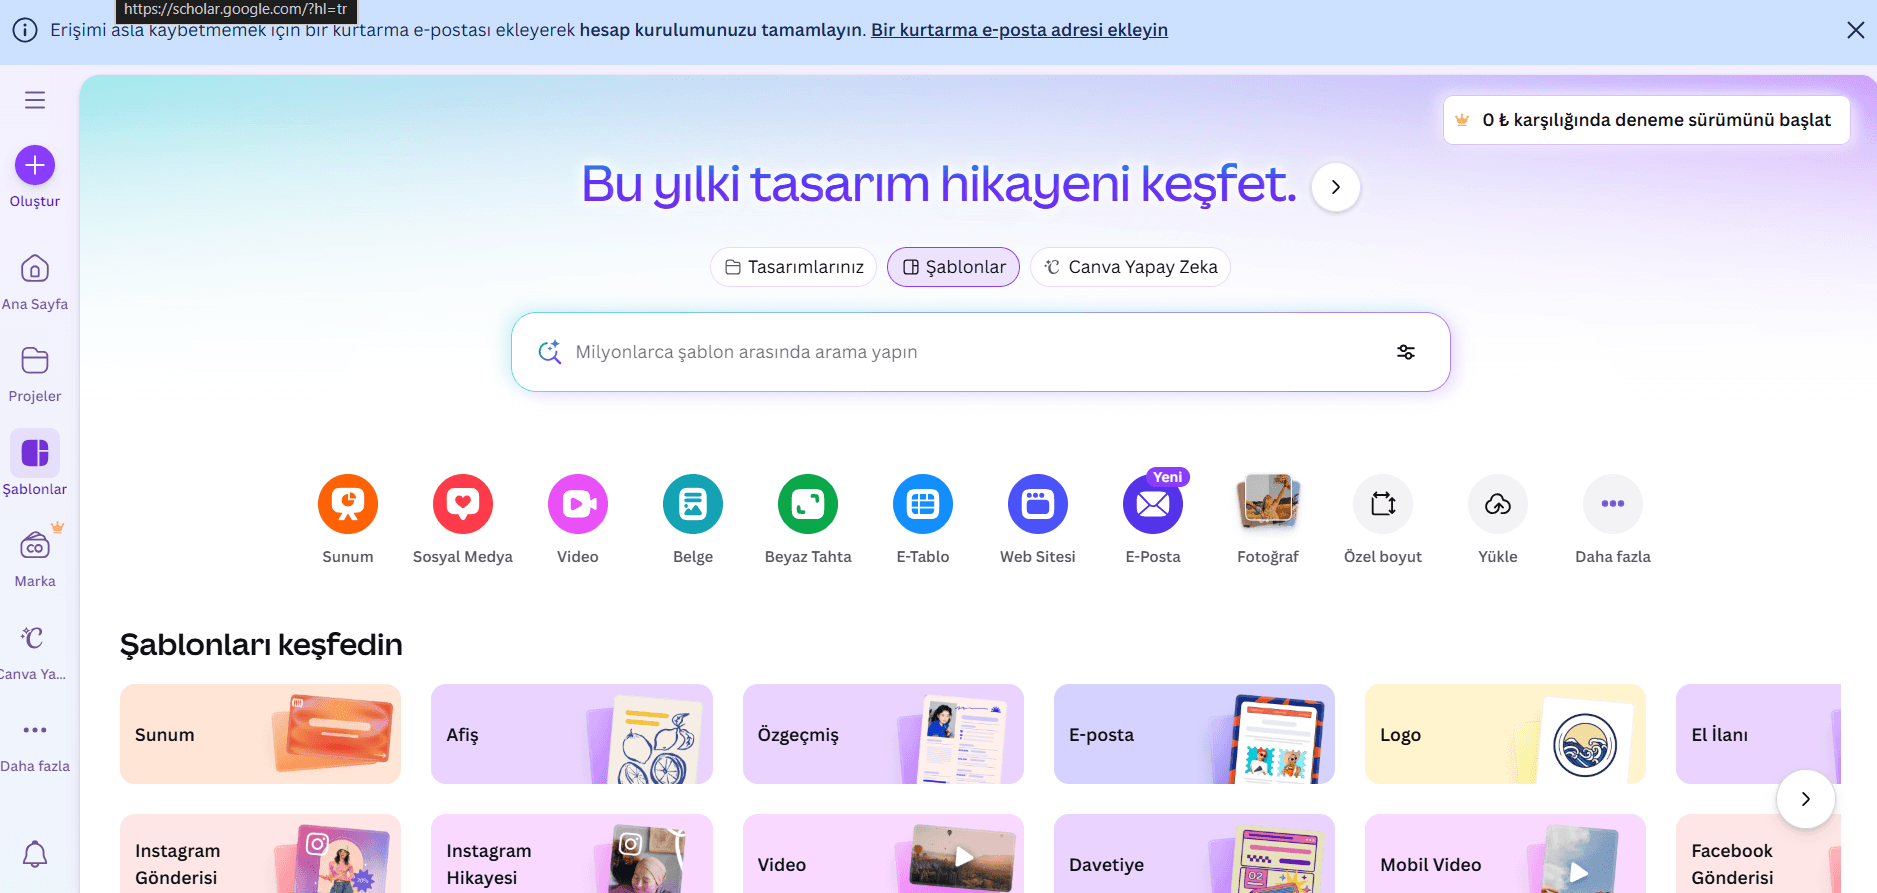Start the trial with 0 ₺ button
The height and width of the screenshot is (893, 1877).
pos(1646,120)
